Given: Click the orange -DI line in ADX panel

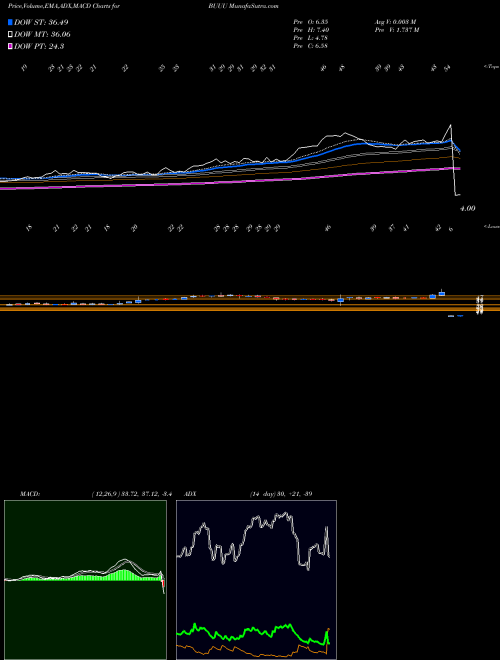Looking at the screenshot, I should [253, 654].
